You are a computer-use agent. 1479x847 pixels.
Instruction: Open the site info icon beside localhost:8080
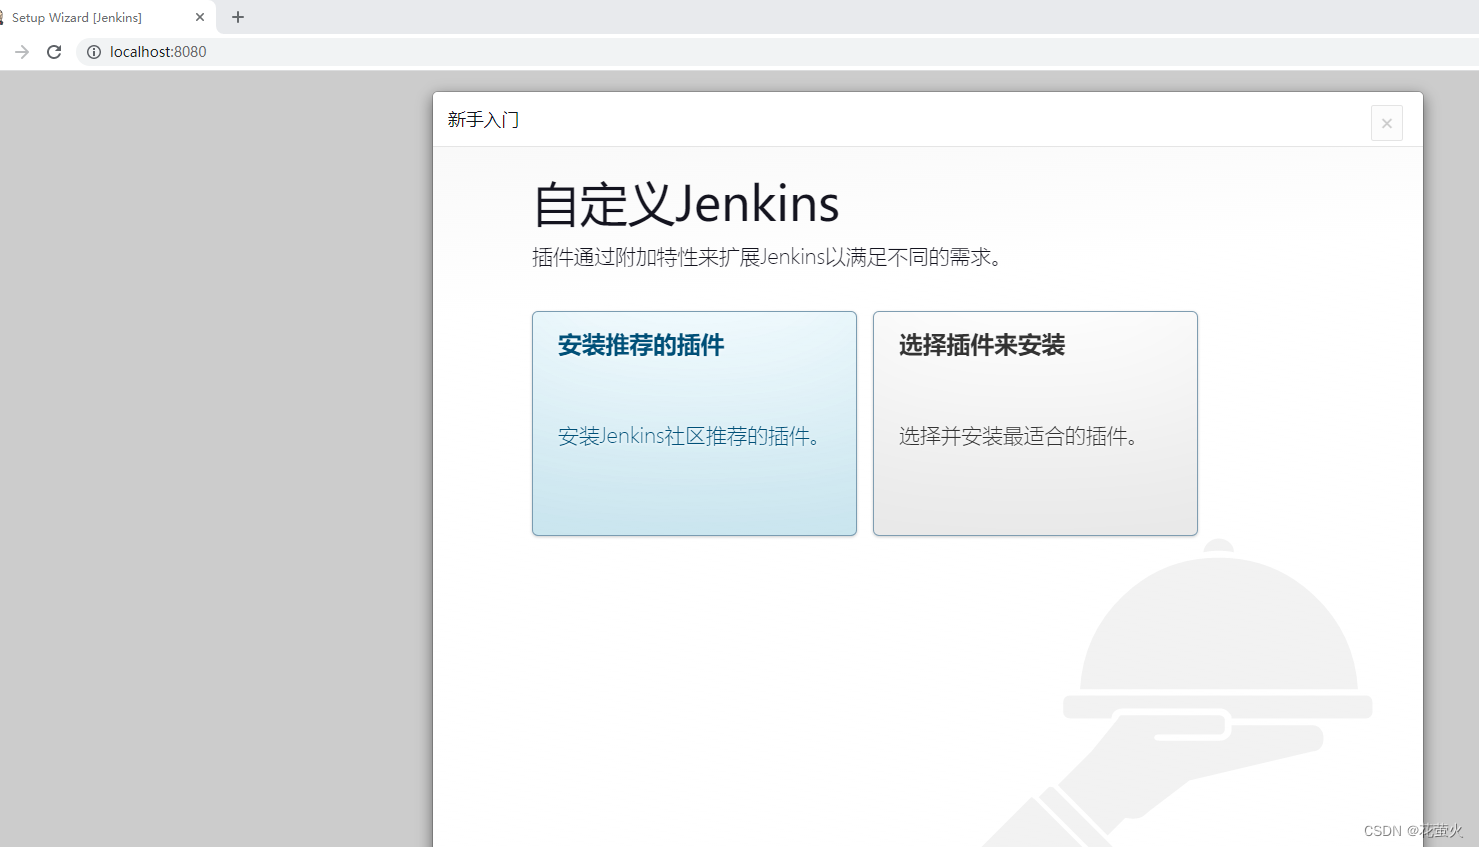(x=93, y=52)
